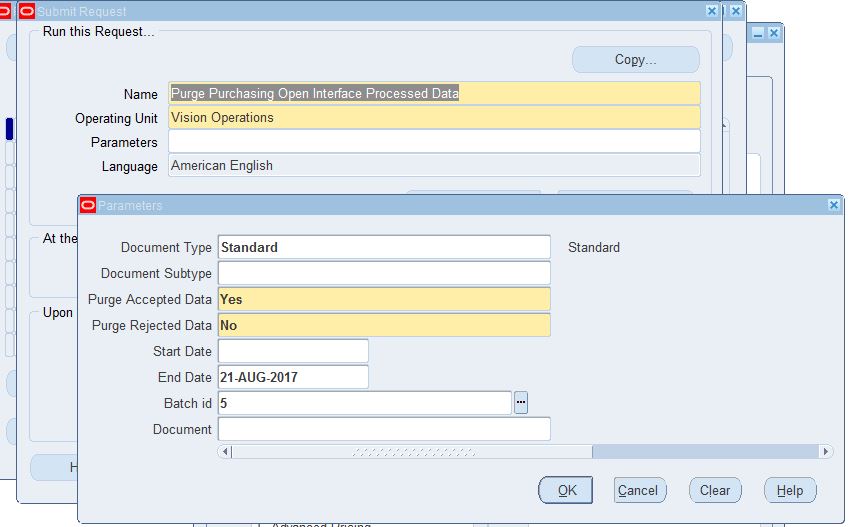Close the Parameters window
The width and height of the screenshot is (856, 527).
(x=833, y=205)
